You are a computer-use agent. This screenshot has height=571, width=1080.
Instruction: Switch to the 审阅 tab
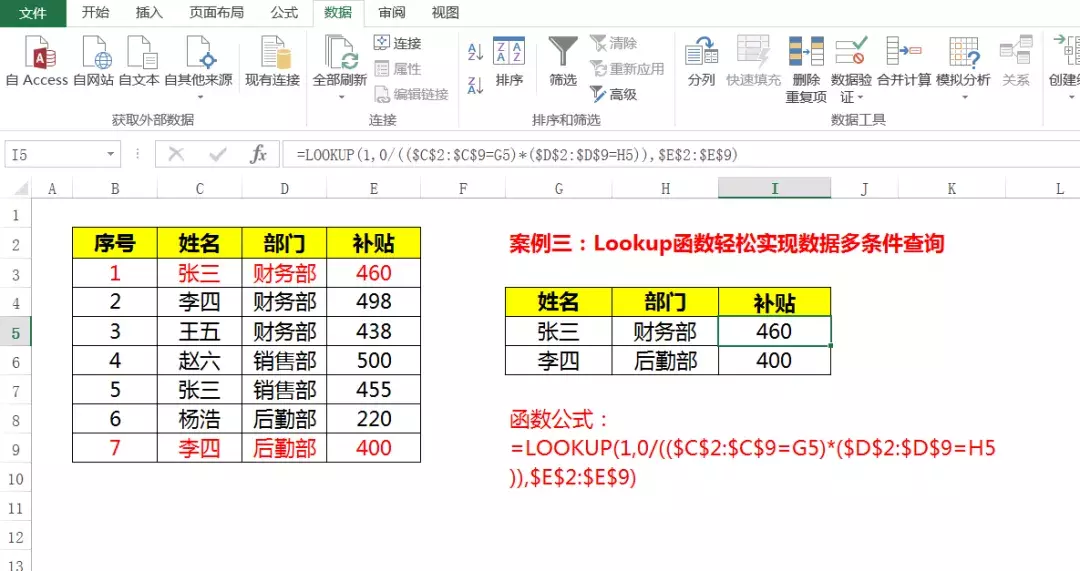click(x=392, y=12)
